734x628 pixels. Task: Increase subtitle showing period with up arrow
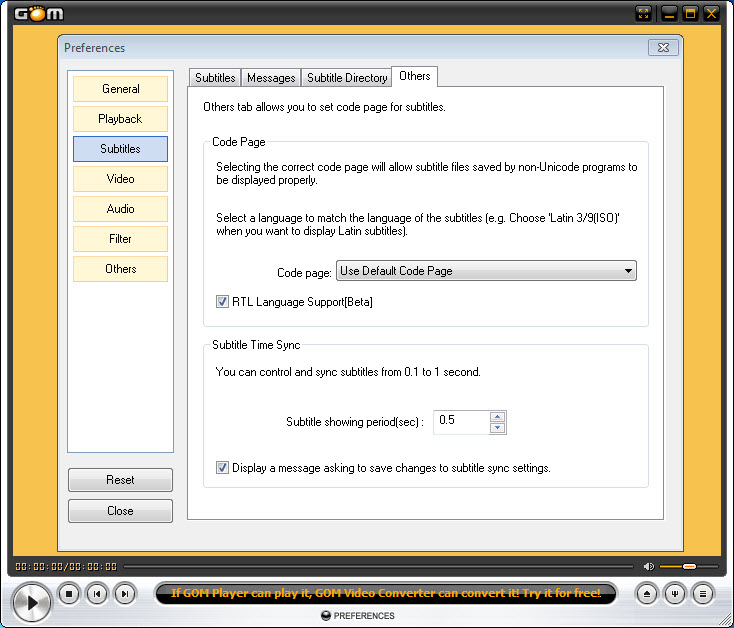pos(498,416)
